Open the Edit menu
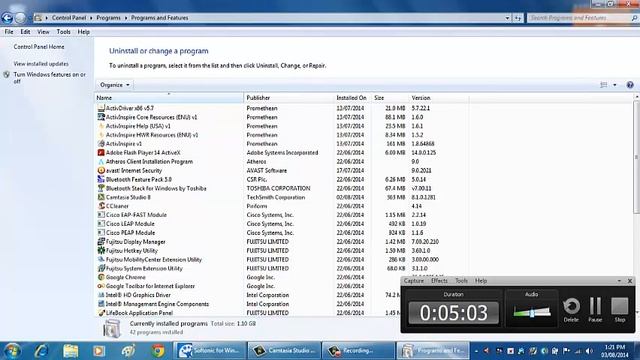640x360 pixels. (x=25, y=32)
